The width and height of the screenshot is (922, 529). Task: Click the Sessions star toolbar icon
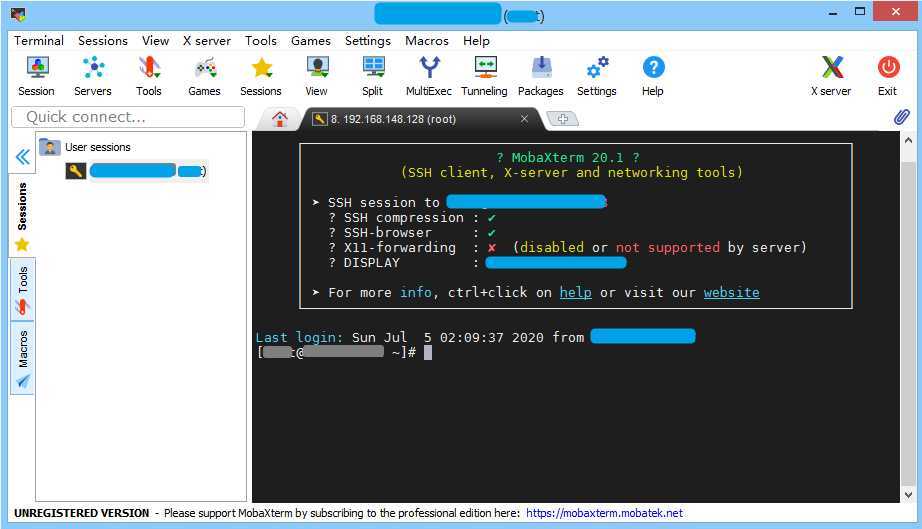261,76
